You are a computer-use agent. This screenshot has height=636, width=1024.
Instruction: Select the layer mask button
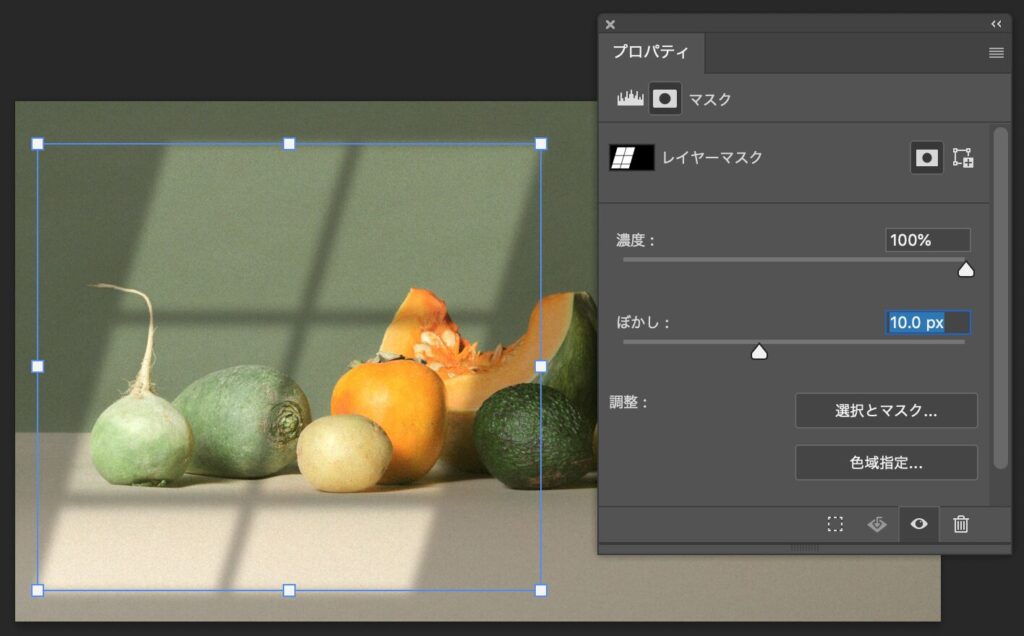(927, 157)
